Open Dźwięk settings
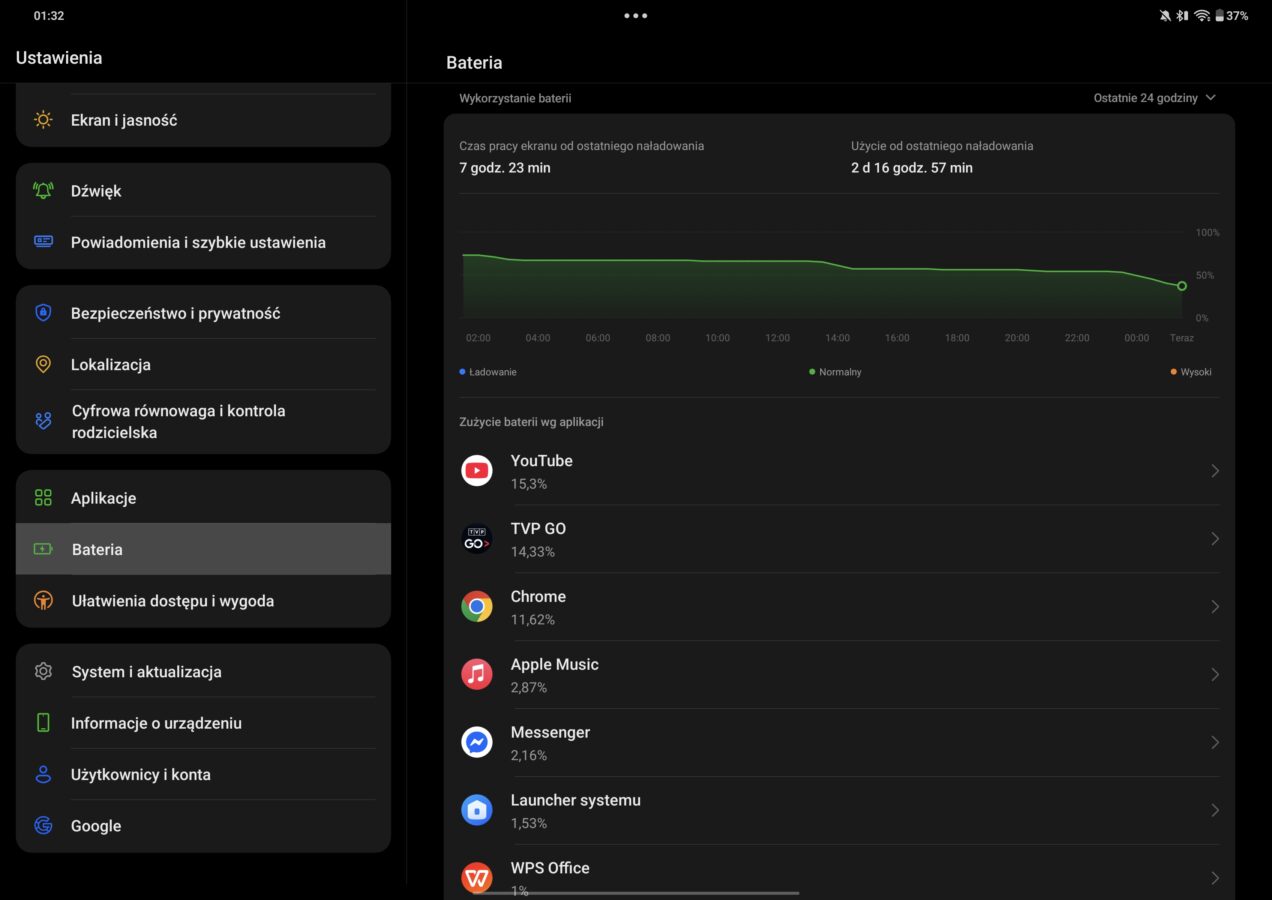This screenshot has height=900, width=1272. pos(203,190)
